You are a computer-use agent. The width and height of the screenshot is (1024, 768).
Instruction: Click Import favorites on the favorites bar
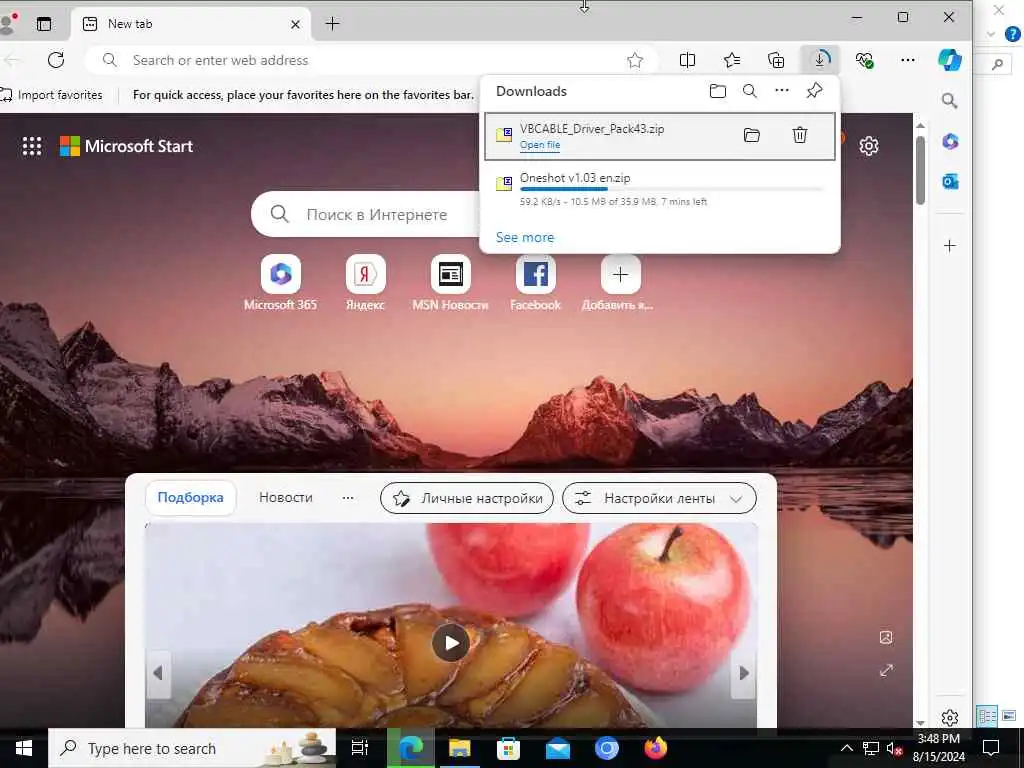pos(52,95)
